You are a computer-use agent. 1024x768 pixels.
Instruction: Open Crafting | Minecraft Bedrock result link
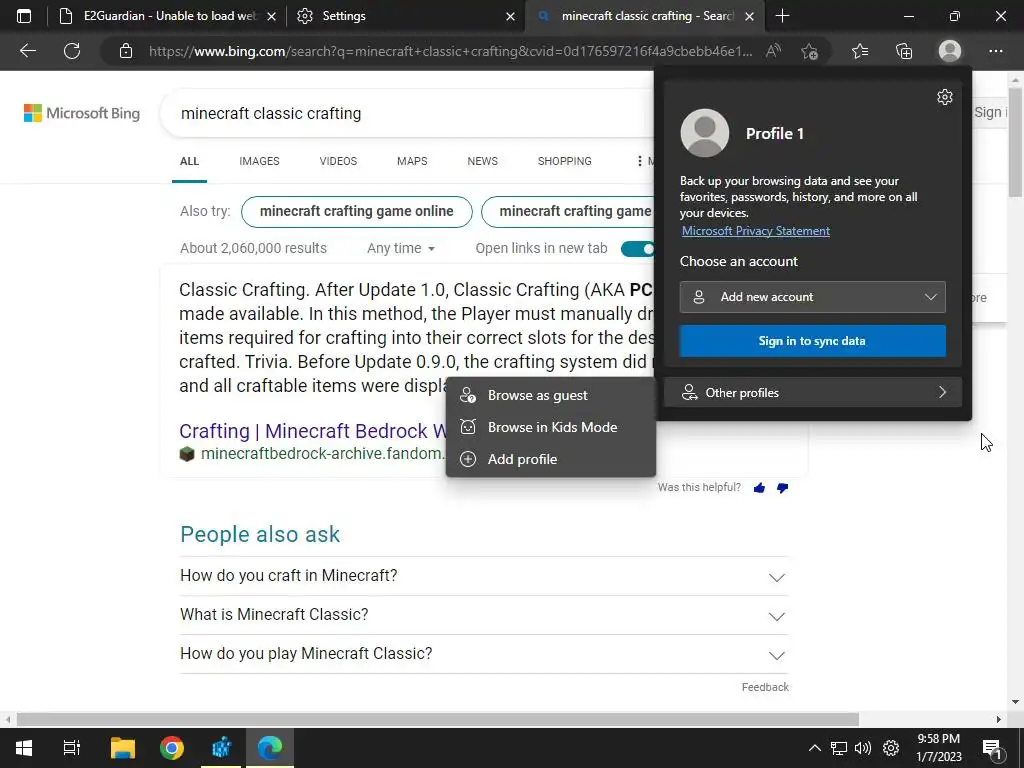tap(313, 431)
